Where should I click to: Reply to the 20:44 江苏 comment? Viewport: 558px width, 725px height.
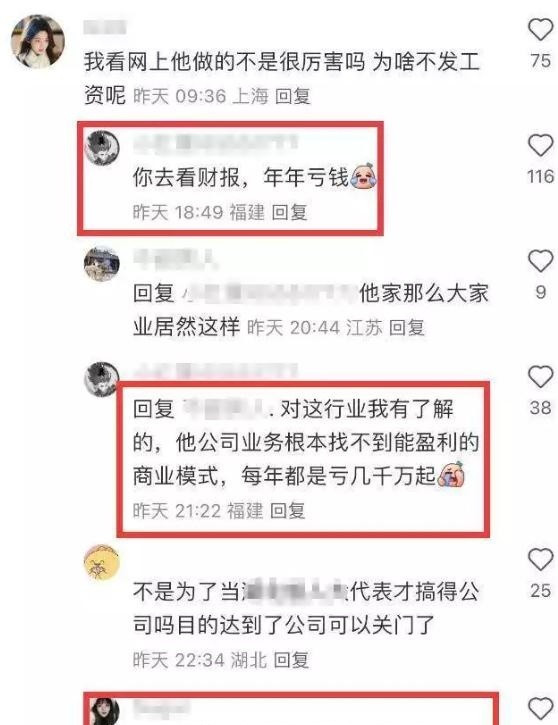[406, 328]
